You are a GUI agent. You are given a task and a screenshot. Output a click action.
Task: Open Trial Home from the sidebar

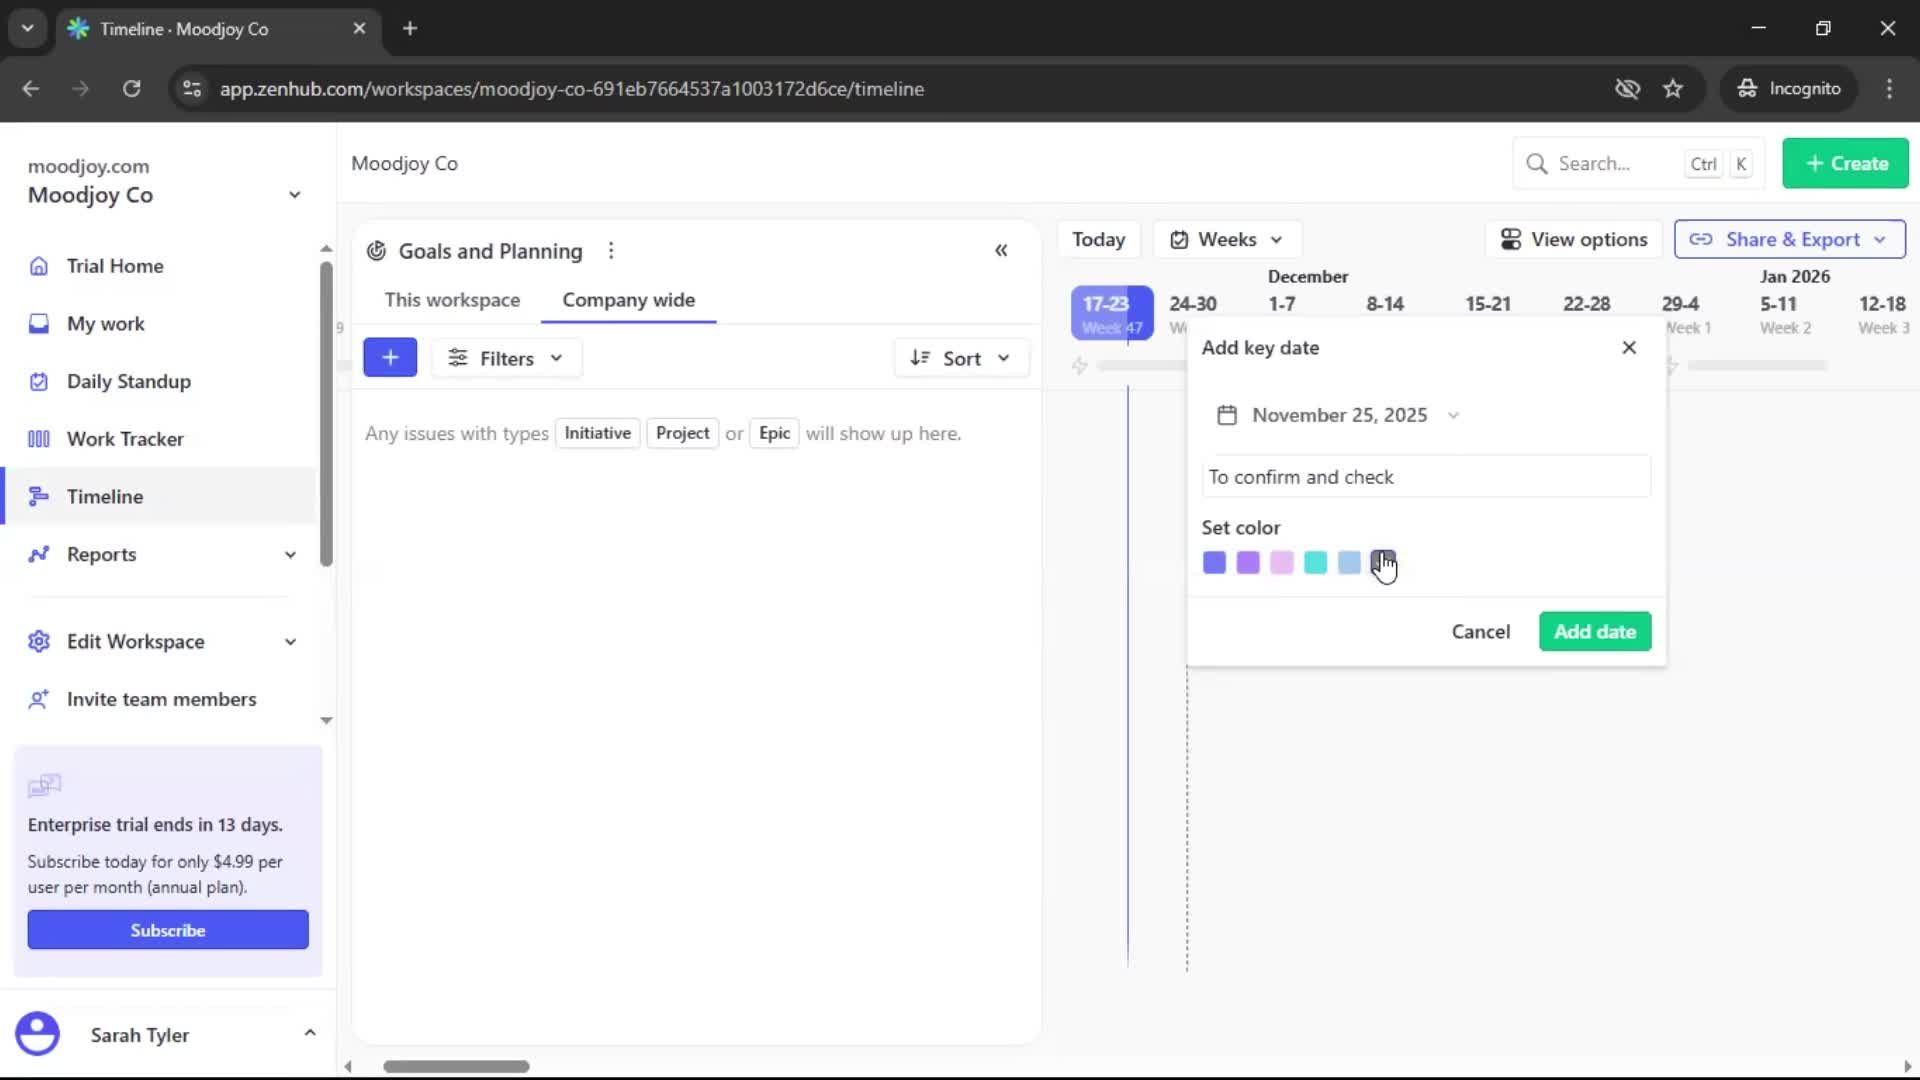coord(114,266)
